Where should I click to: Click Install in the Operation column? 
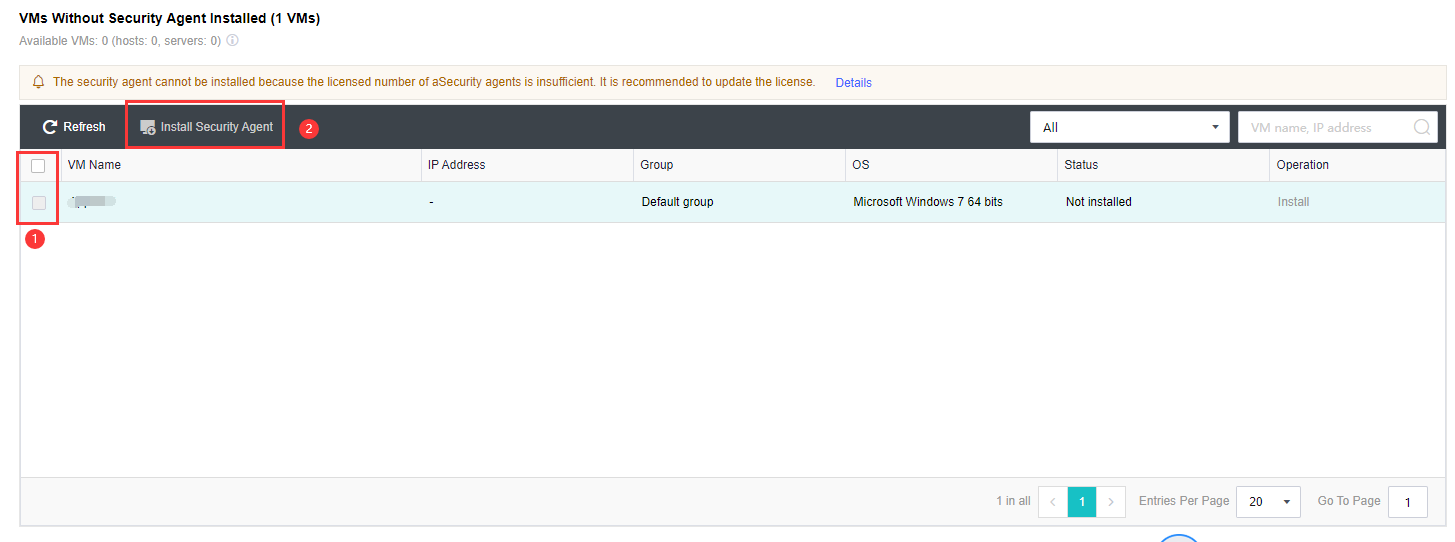(x=1293, y=202)
